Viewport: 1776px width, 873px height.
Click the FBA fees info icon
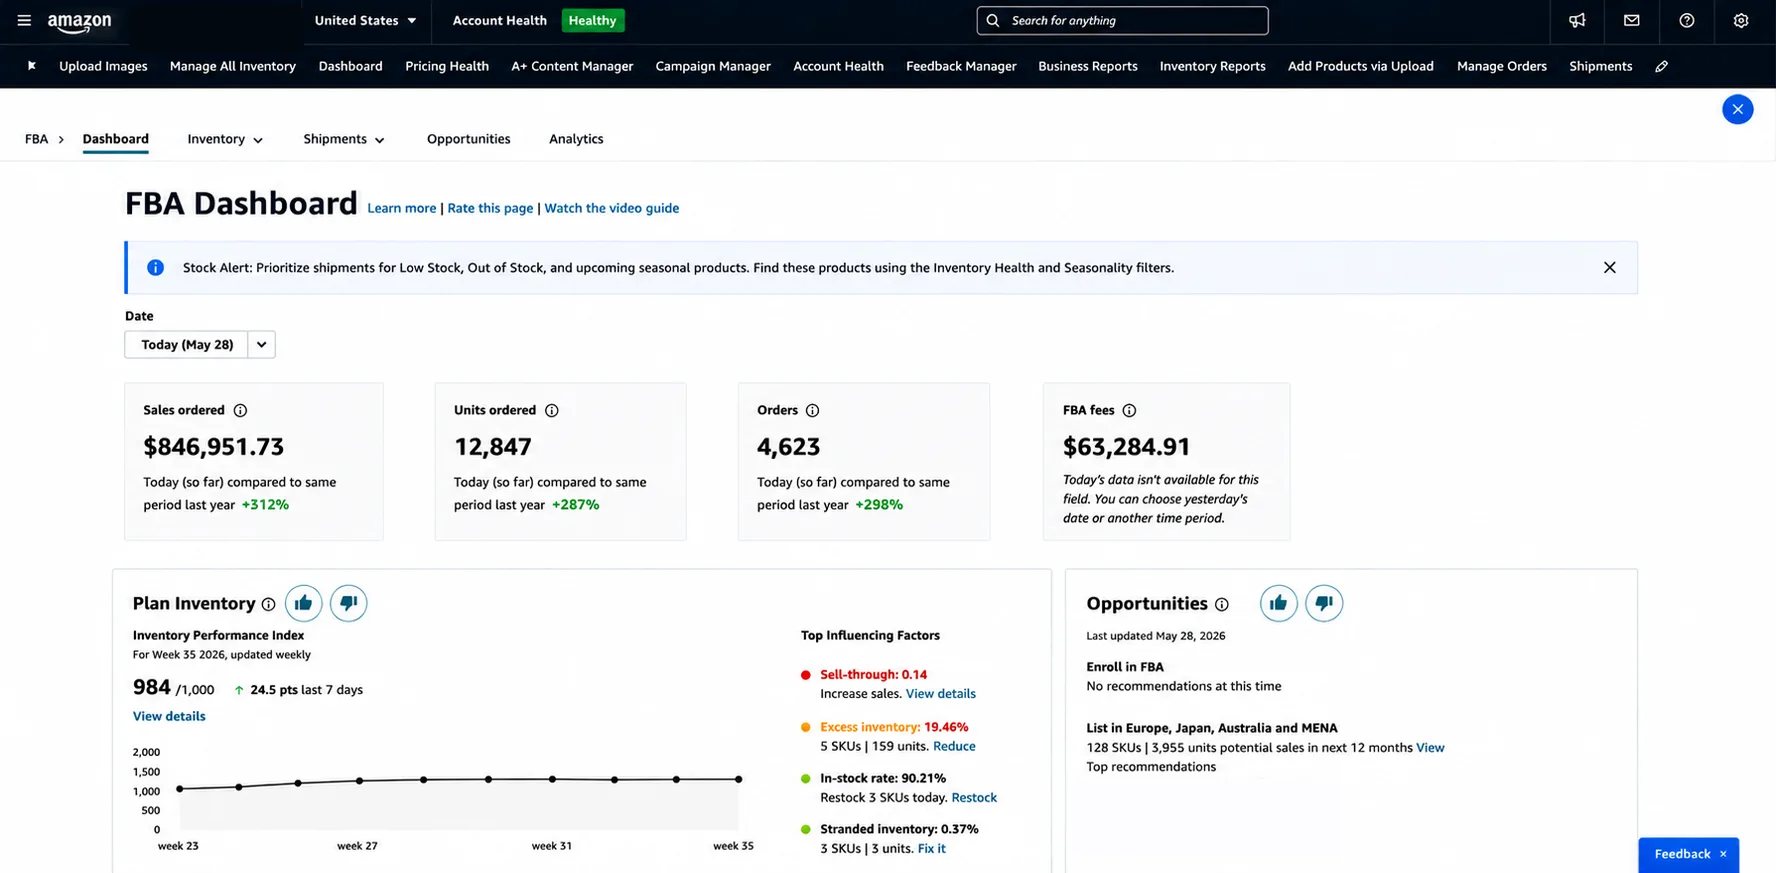tap(1129, 410)
